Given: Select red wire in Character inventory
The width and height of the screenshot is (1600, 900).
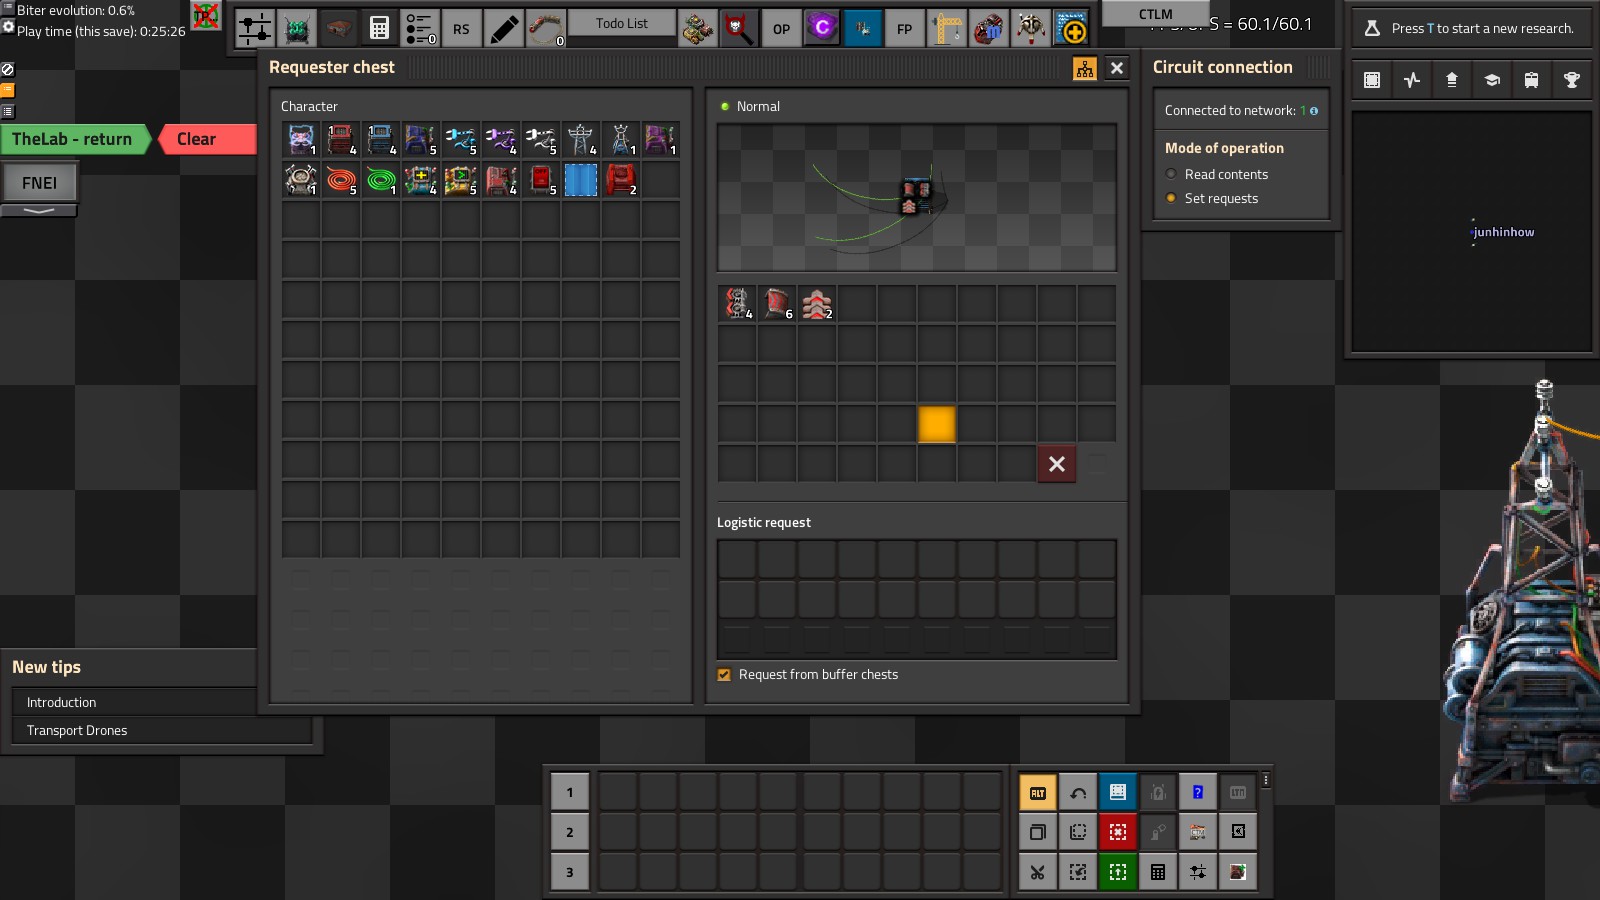Looking at the screenshot, I should click(x=341, y=180).
